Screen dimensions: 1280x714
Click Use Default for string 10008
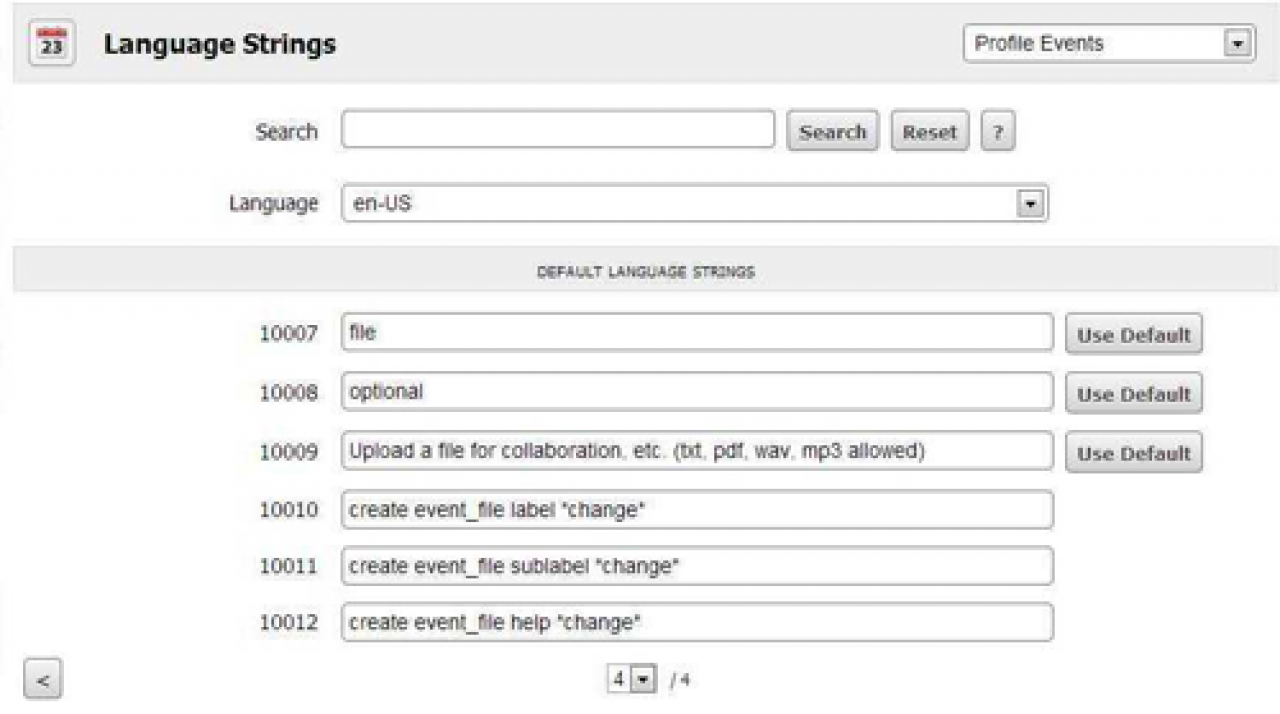pyautogui.click(x=1133, y=394)
